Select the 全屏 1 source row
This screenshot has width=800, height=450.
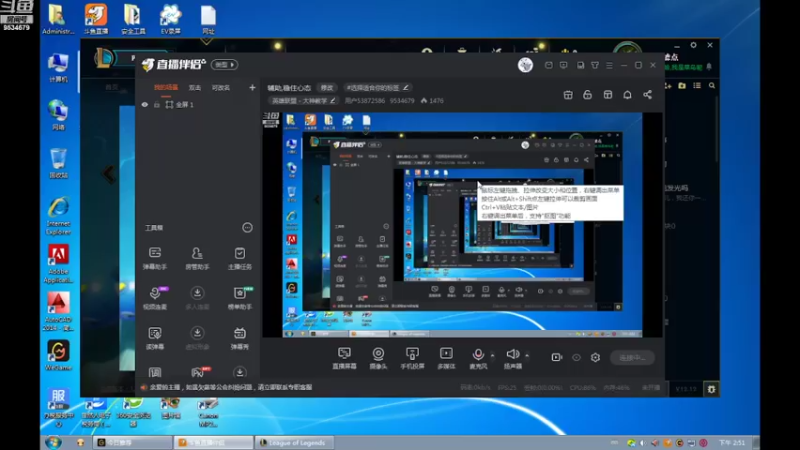point(197,105)
